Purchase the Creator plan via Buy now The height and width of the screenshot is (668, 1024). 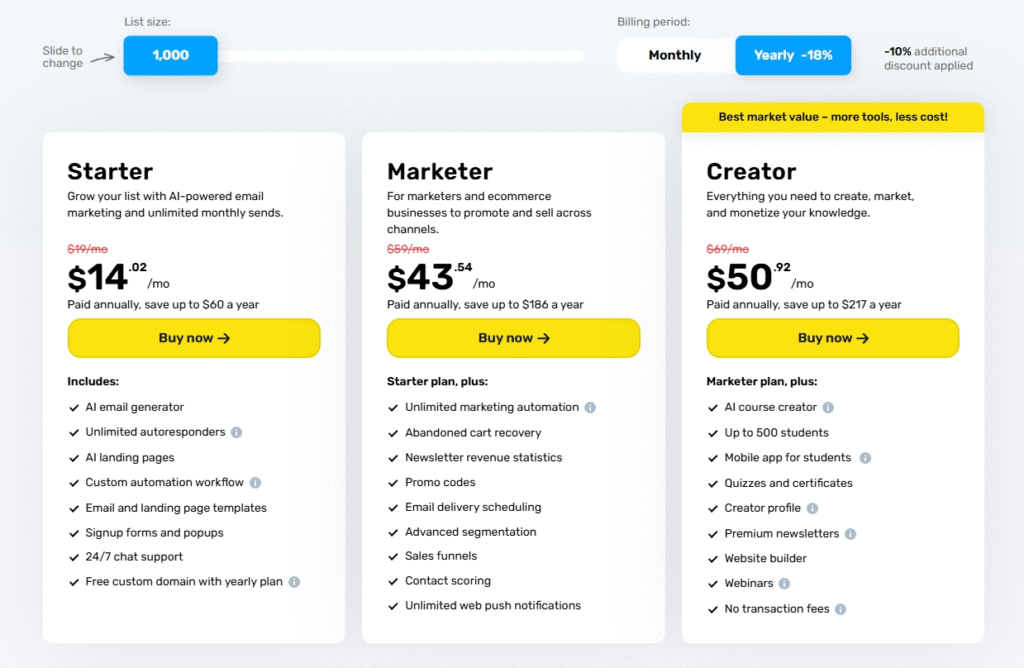point(833,338)
